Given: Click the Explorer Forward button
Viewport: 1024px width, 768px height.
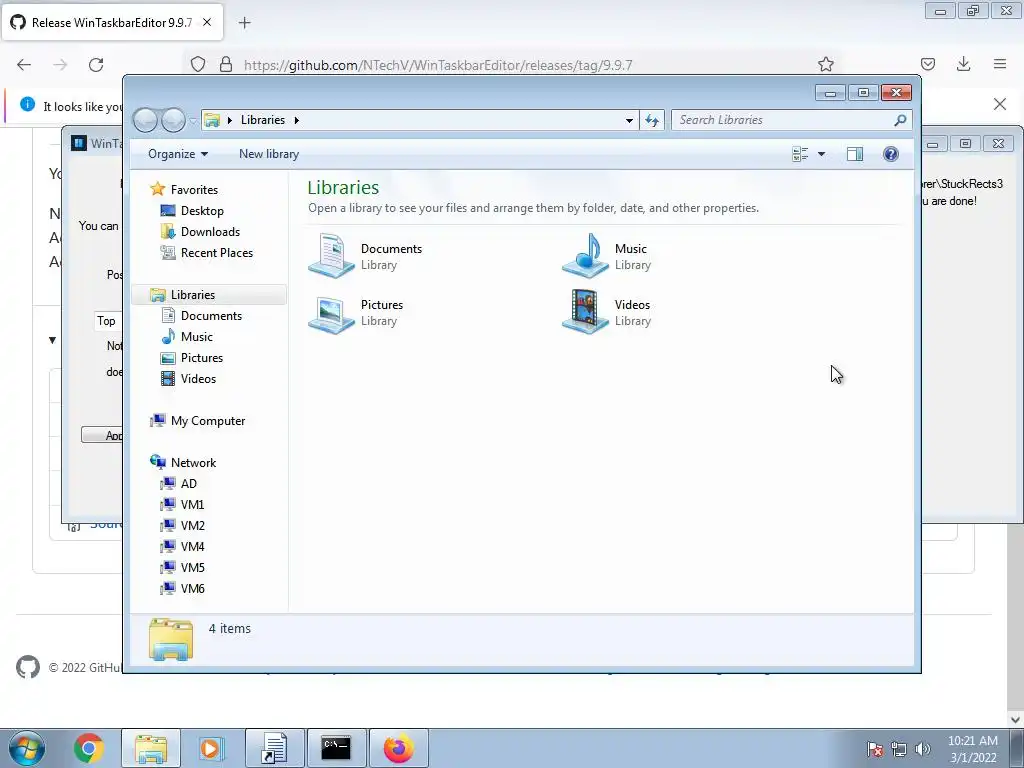Looking at the screenshot, I should [173, 120].
